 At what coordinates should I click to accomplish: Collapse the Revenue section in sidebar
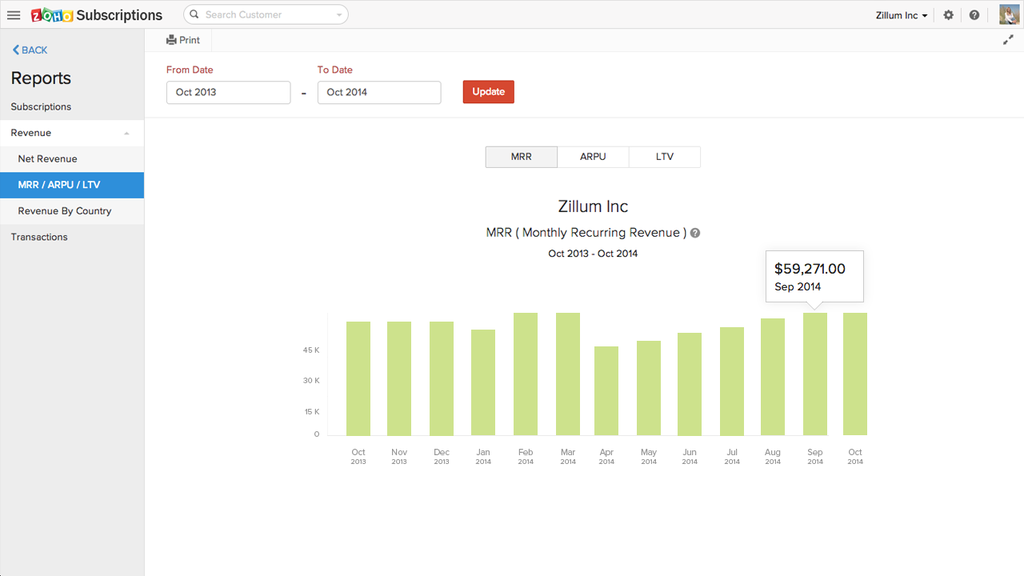point(126,132)
